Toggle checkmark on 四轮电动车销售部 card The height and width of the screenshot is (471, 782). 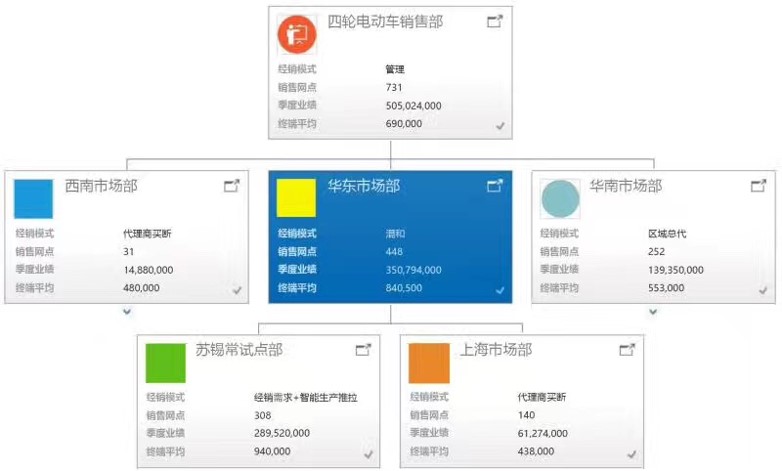[500, 125]
